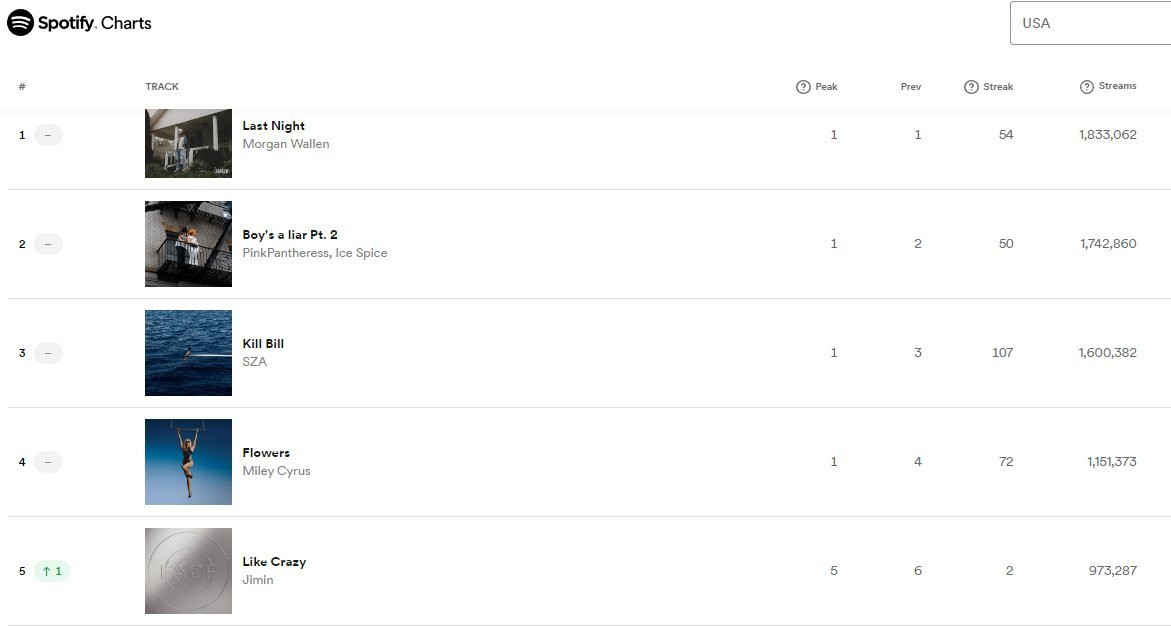Click the no-change badge beside rank 4
The image size is (1171, 626).
(48, 462)
